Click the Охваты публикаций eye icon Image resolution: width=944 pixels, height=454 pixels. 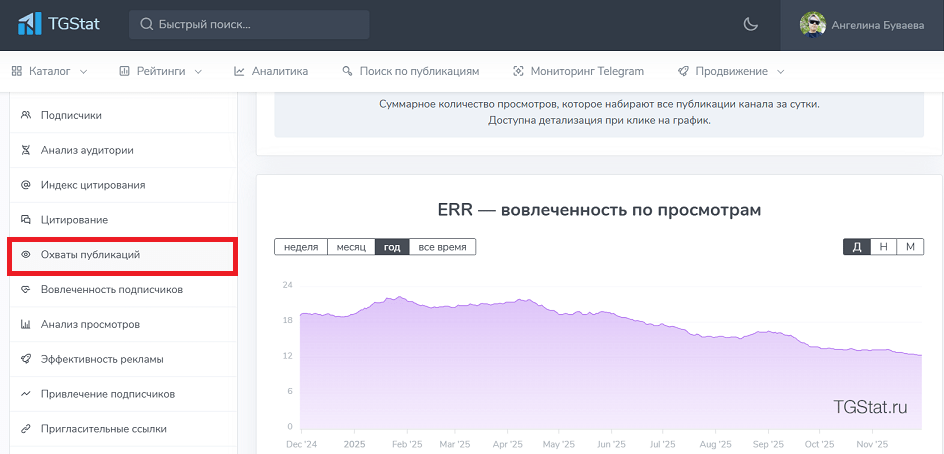click(x=26, y=255)
